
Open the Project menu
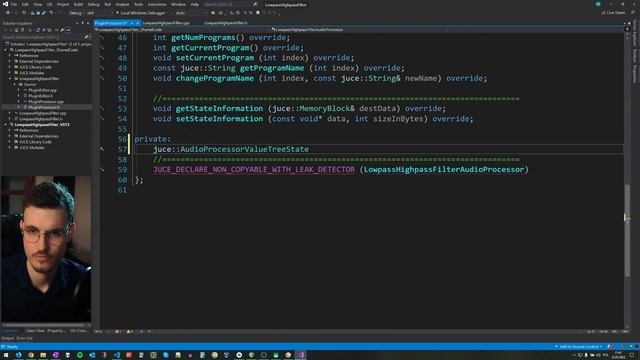pos(63,4)
